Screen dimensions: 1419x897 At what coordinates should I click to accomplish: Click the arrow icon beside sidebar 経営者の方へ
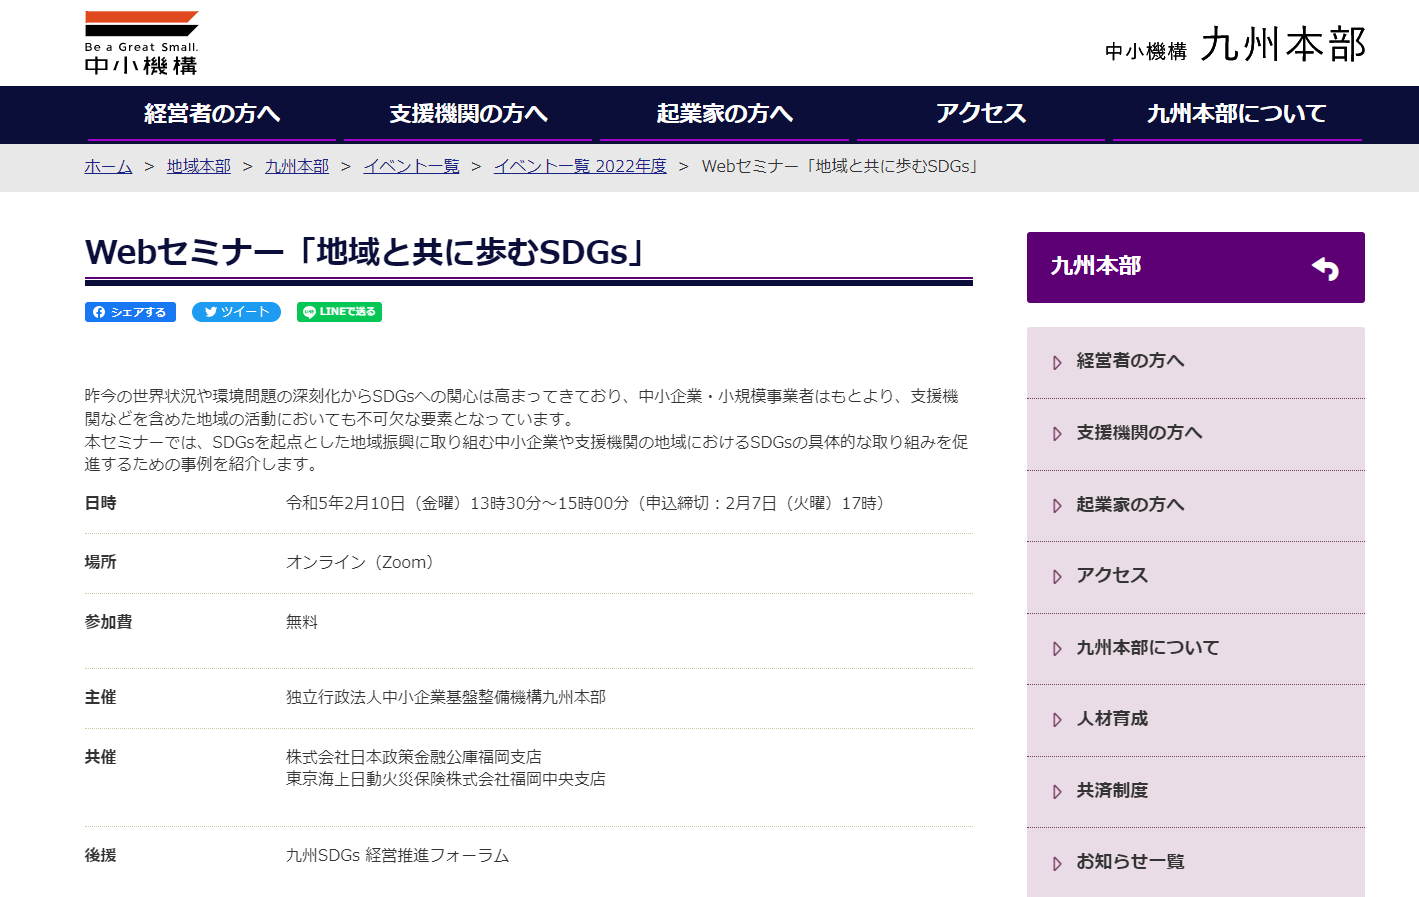1057,363
